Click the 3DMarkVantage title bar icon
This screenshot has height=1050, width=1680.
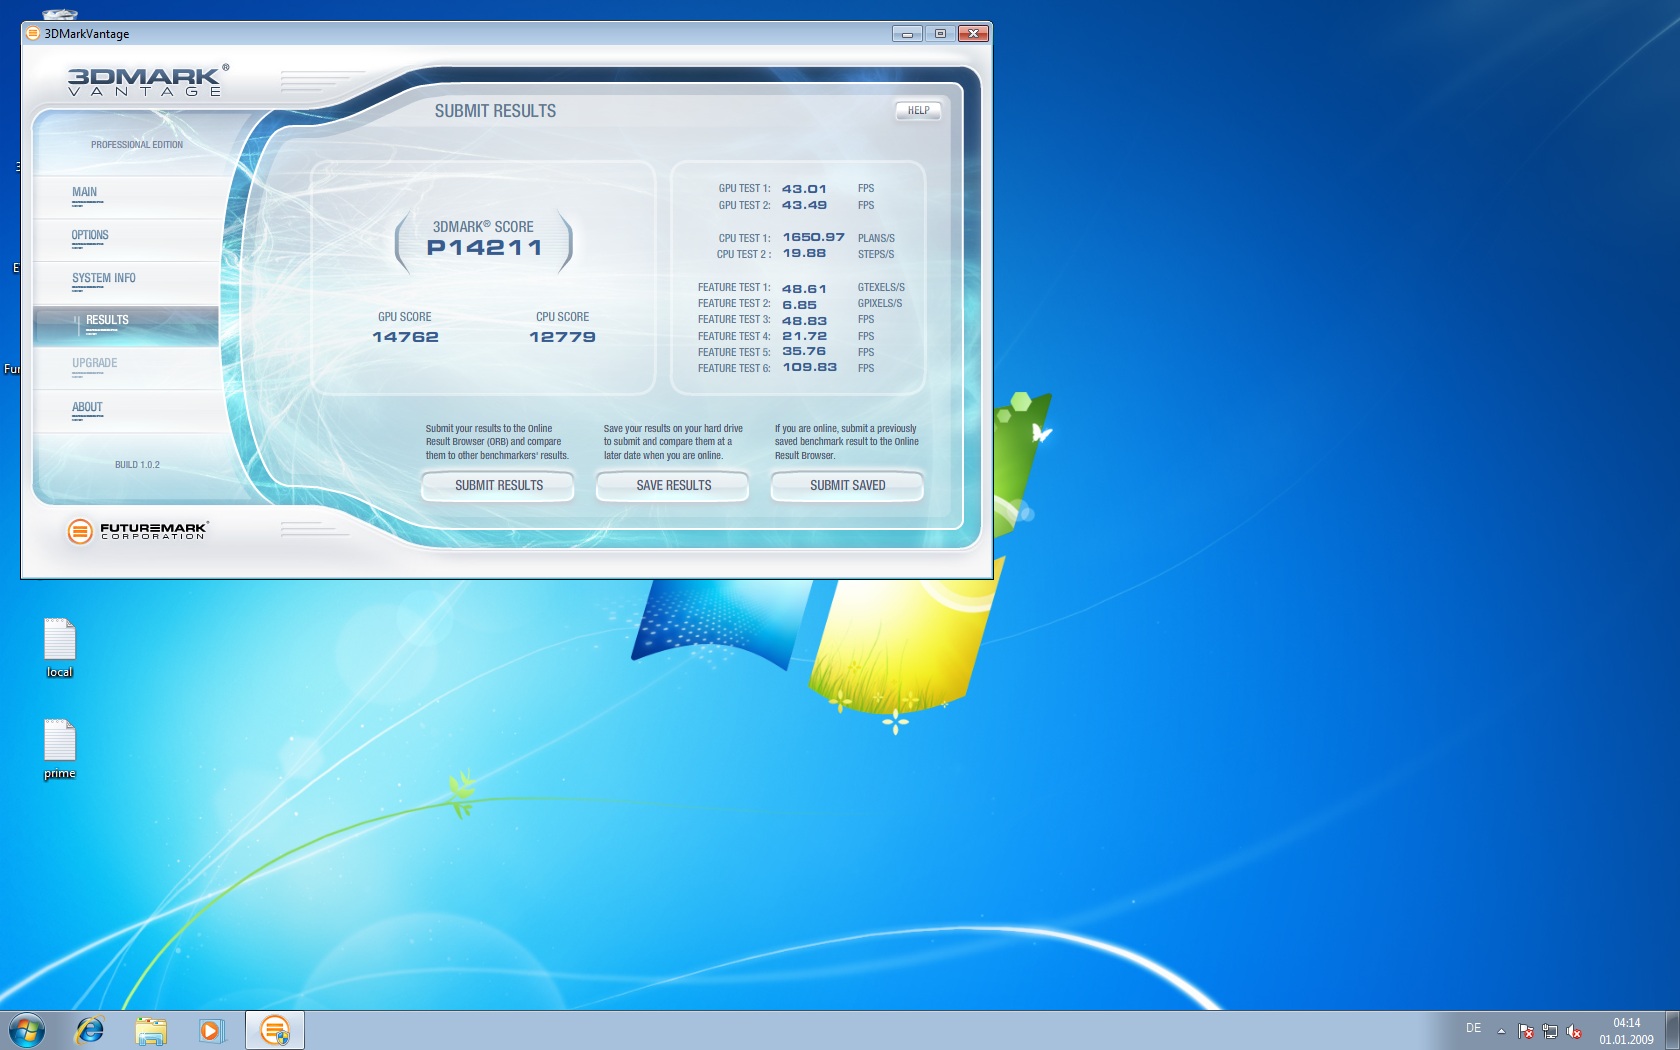point(32,33)
